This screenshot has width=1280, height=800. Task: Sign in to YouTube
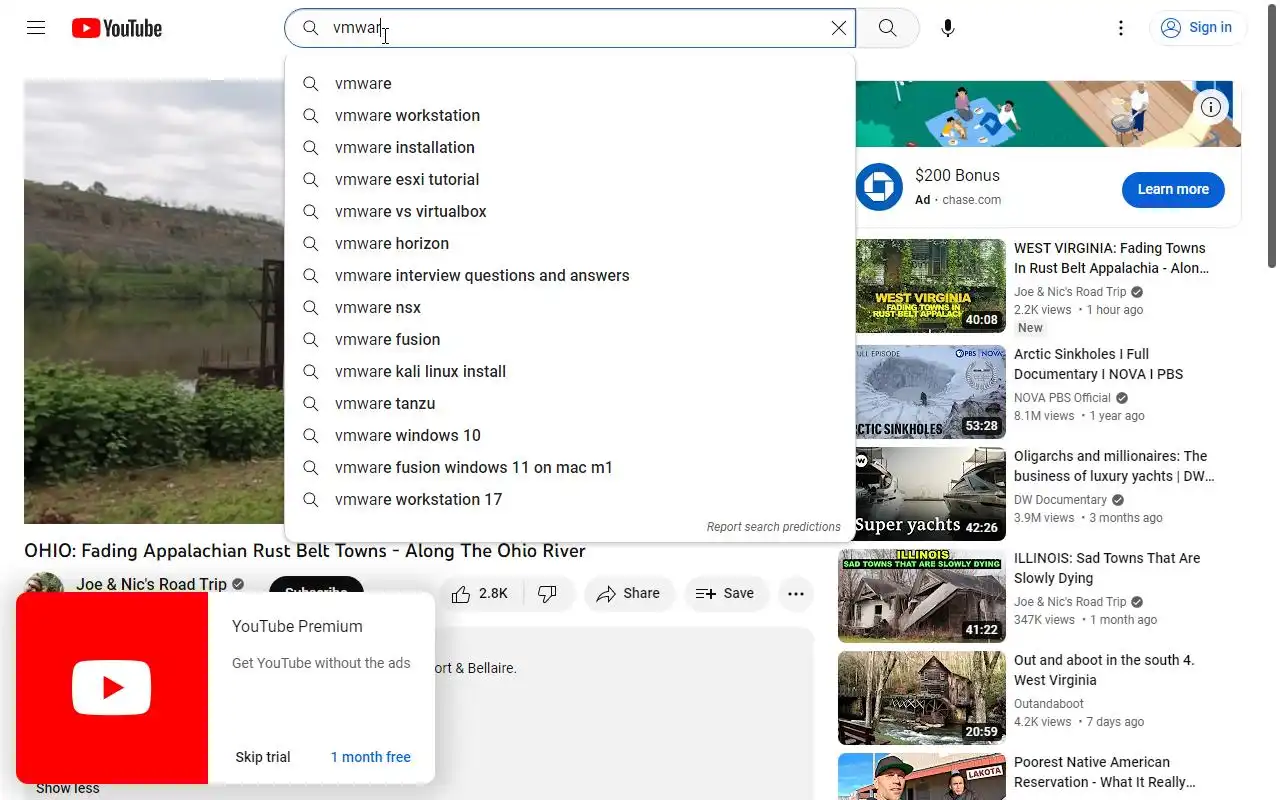1197,28
